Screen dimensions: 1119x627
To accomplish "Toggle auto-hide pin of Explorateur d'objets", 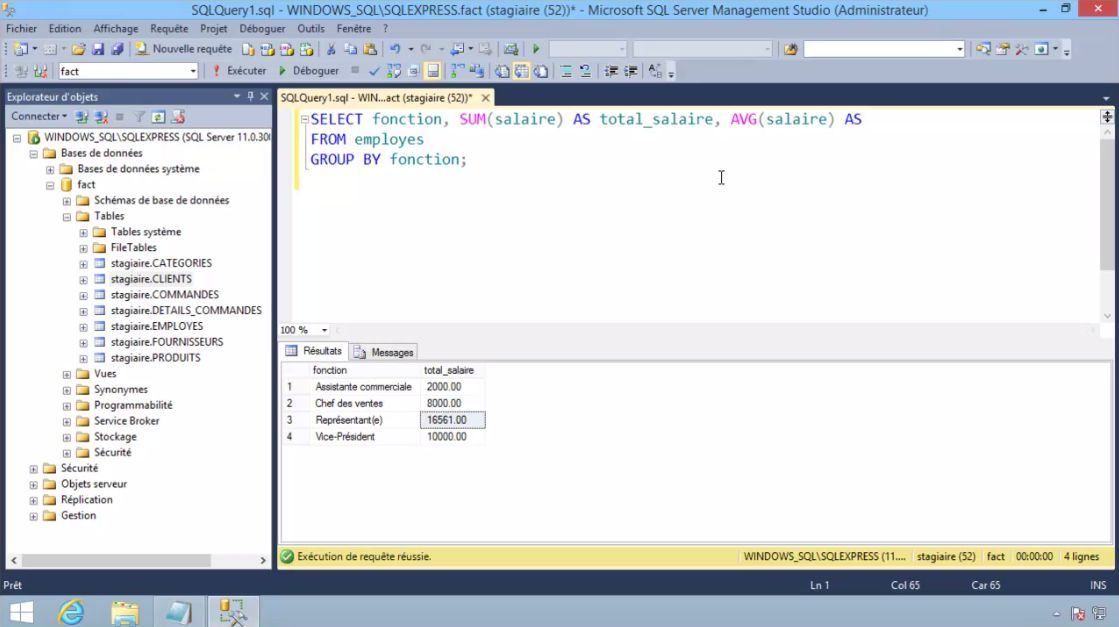I will (250, 96).
